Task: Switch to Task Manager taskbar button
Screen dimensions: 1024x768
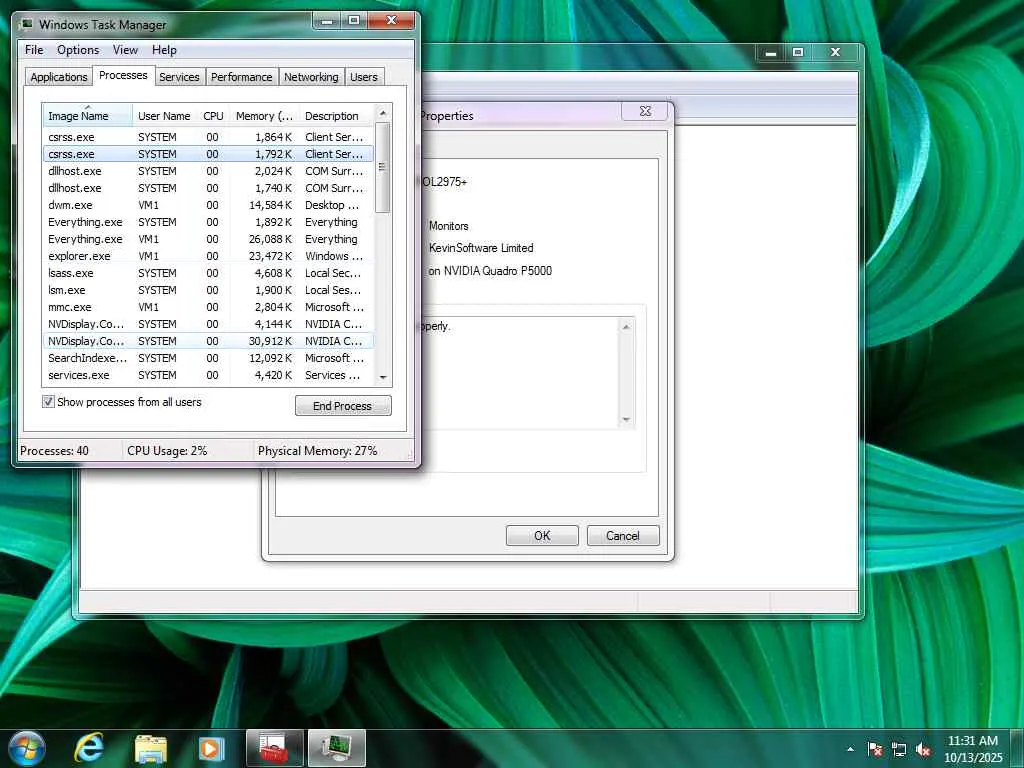Action: tap(337, 748)
